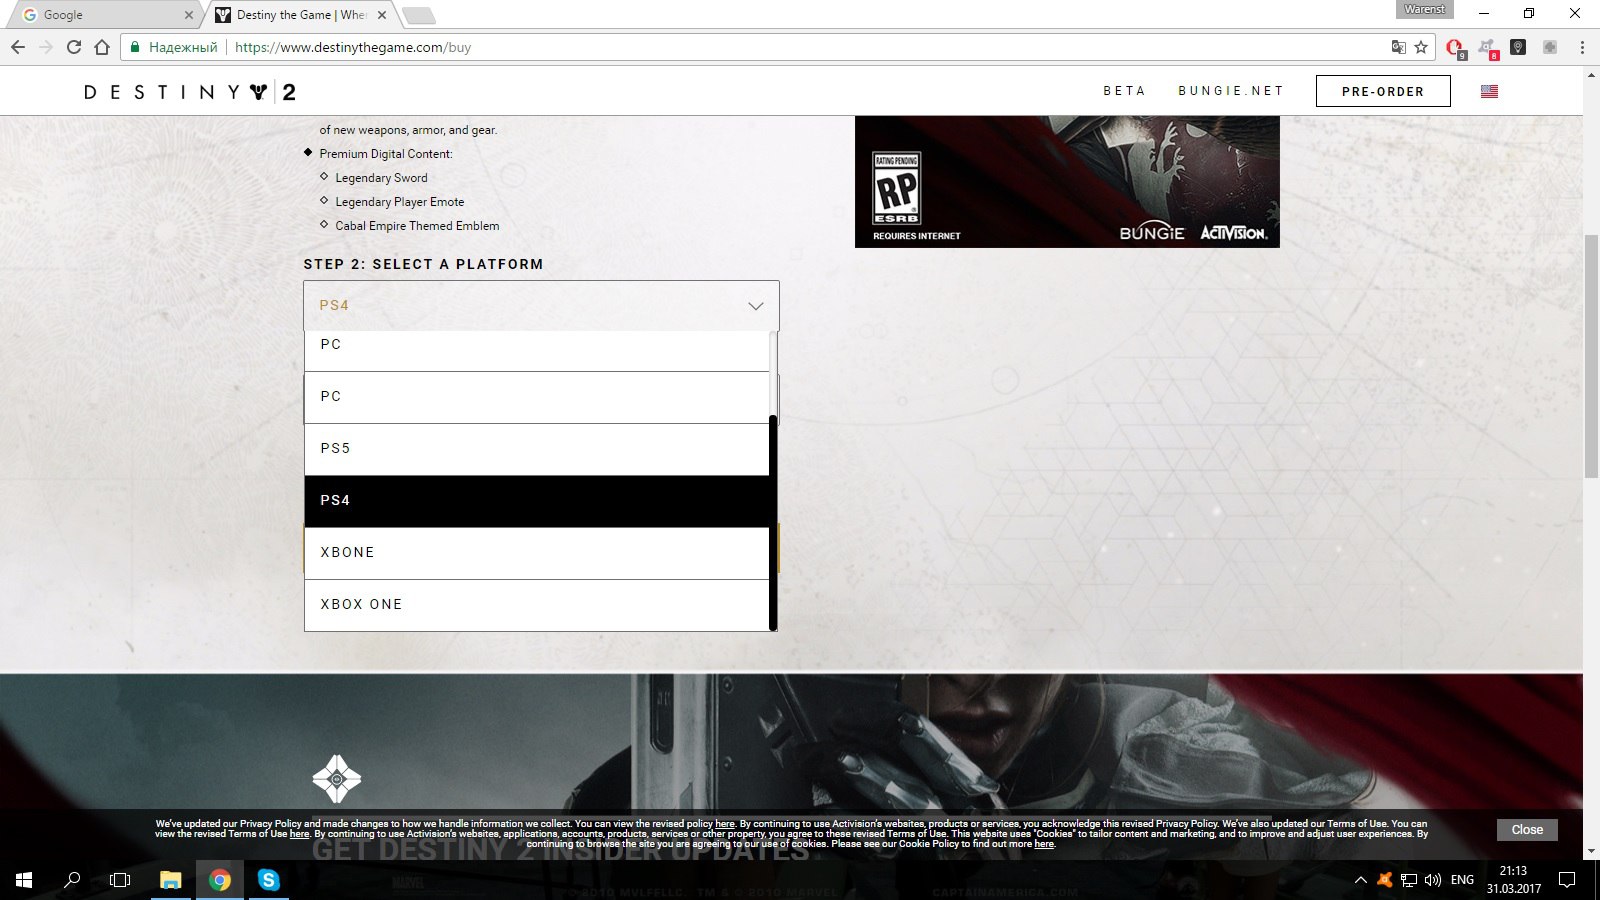
Task: Collapse the PS4 platform dropdown
Action: click(541, 306)
